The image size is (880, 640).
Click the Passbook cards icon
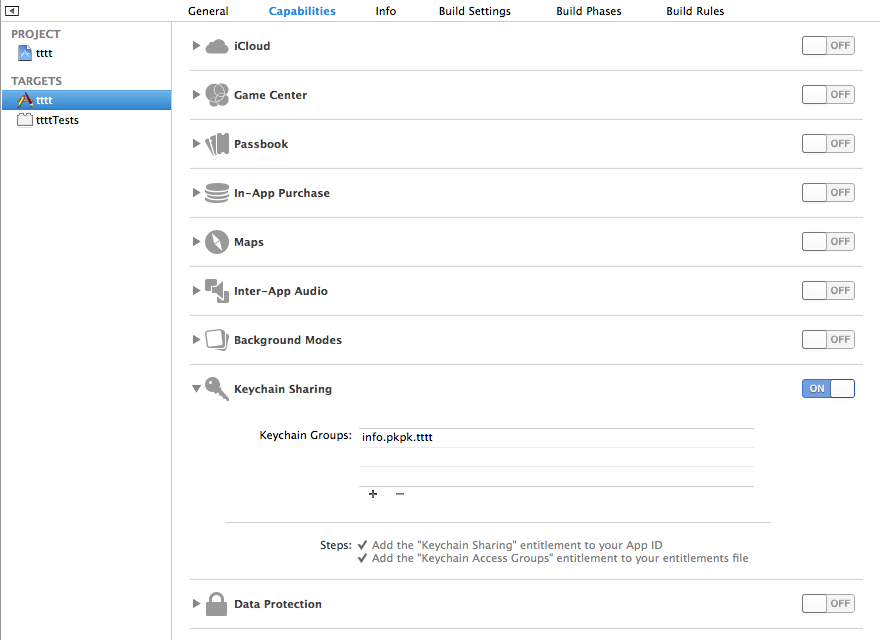click(x=217, y=144)
